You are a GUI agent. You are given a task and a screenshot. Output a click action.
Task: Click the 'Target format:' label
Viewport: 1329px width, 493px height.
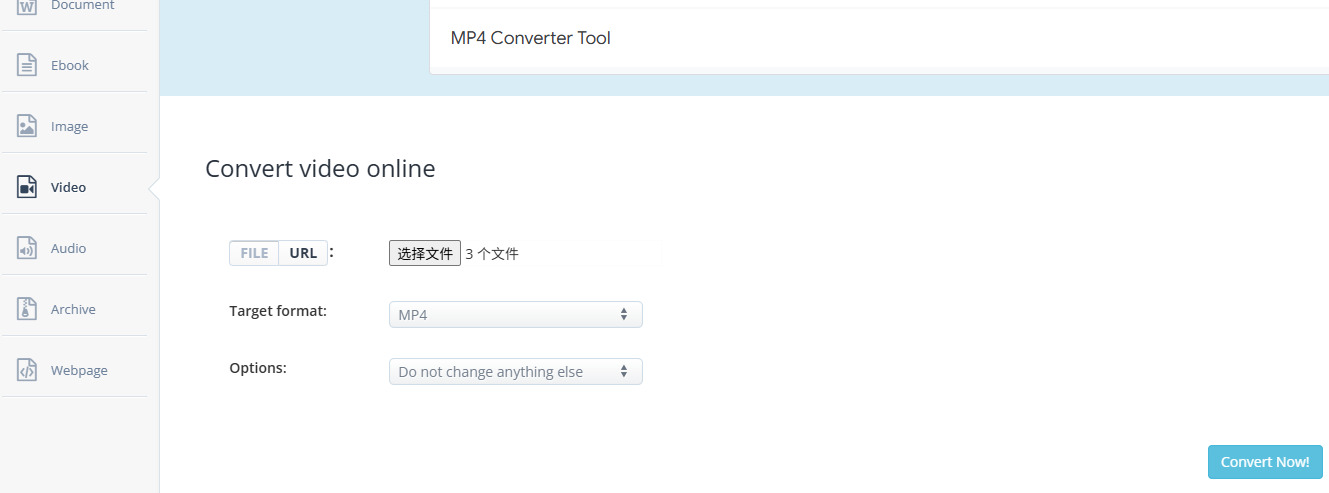point(278,311)
